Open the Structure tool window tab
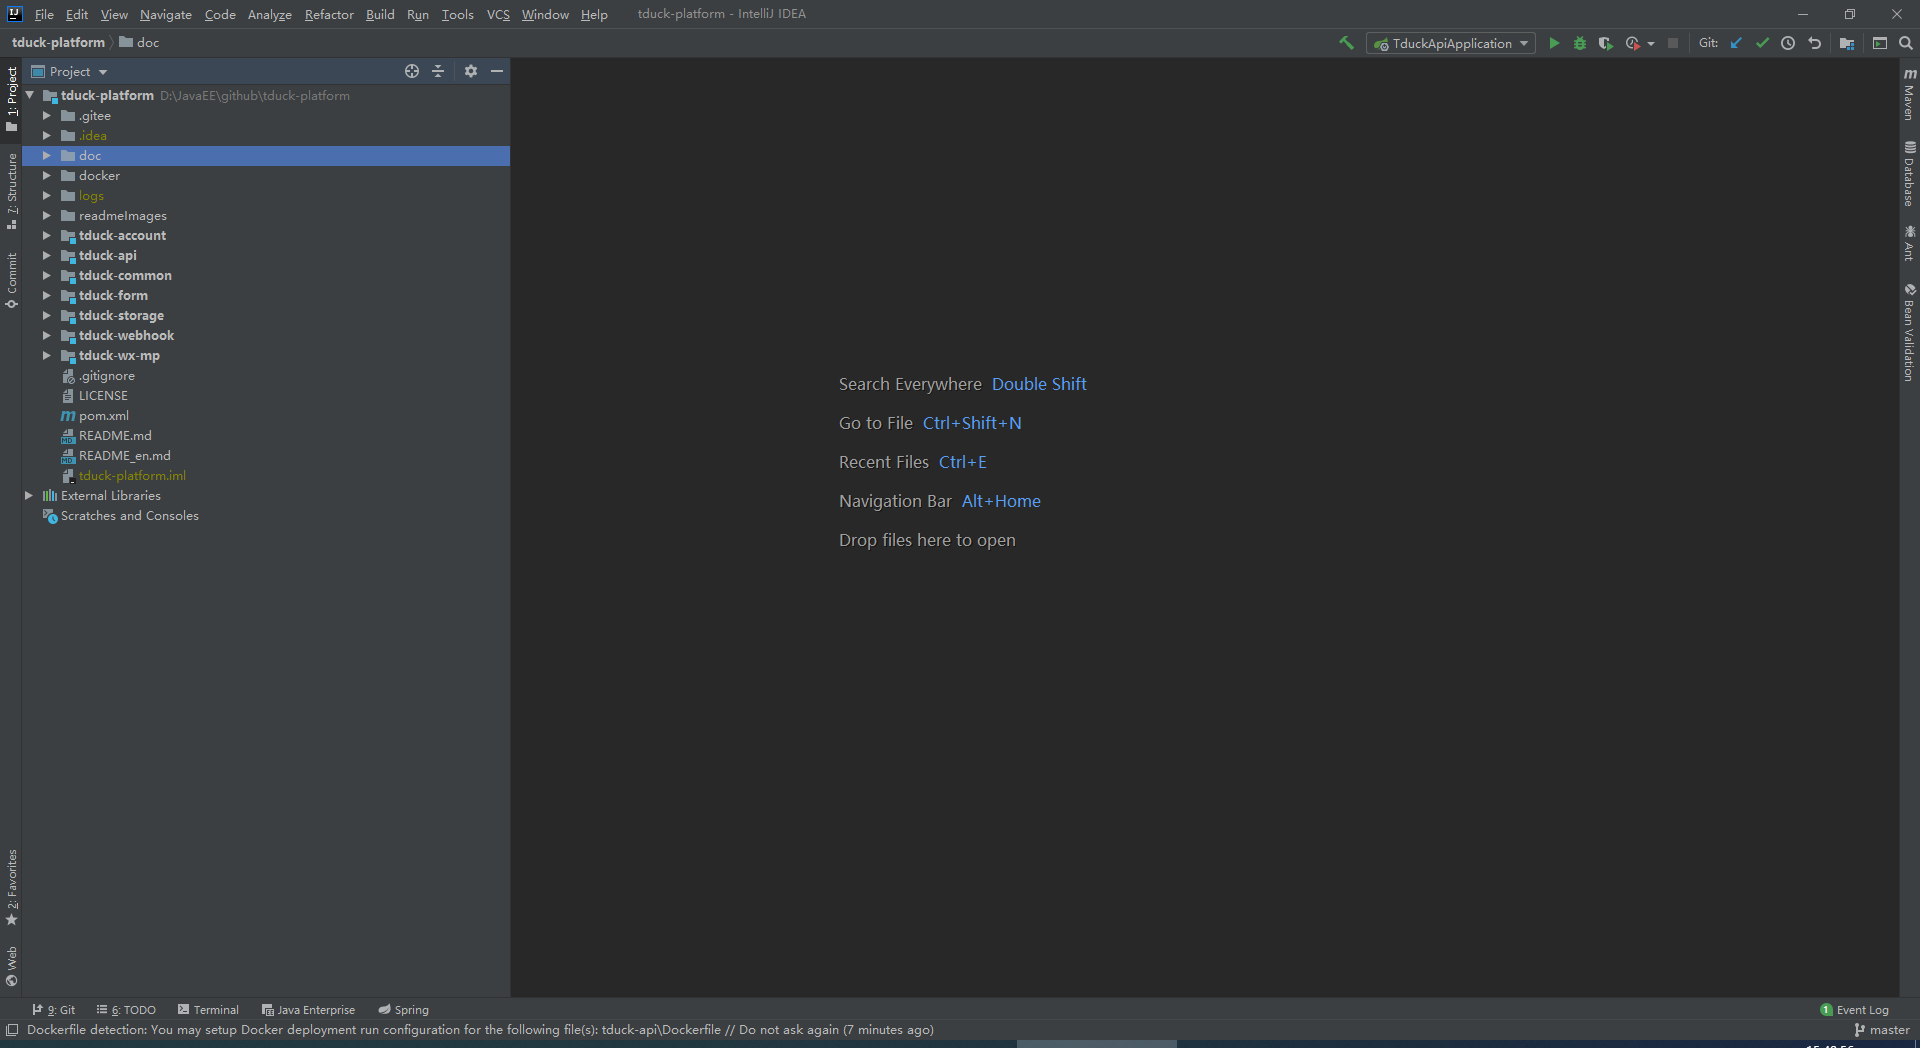This screenshot has height=1048, width=1920. [x=11, y=191]
